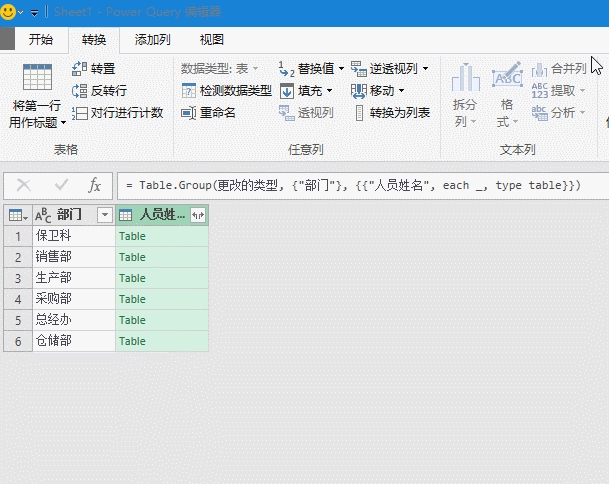
Task: Click the Count Rows (对行进行计数) icon
Action: [x=79, y=113]
